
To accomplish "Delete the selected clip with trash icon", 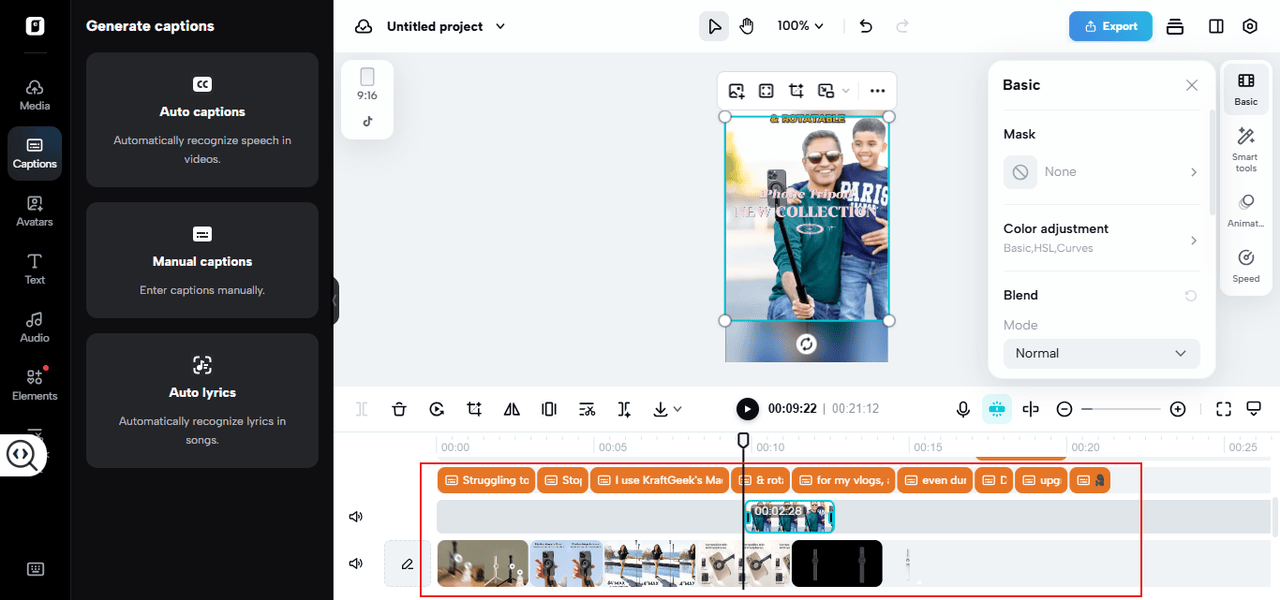I will [399, 409].
